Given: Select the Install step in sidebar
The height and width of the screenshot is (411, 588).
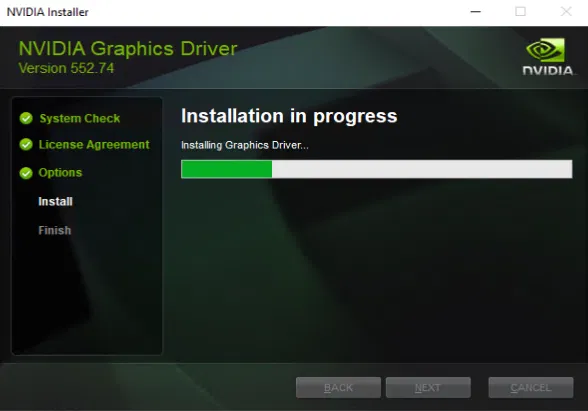Looking at the screenshot, I should (56, 202).
